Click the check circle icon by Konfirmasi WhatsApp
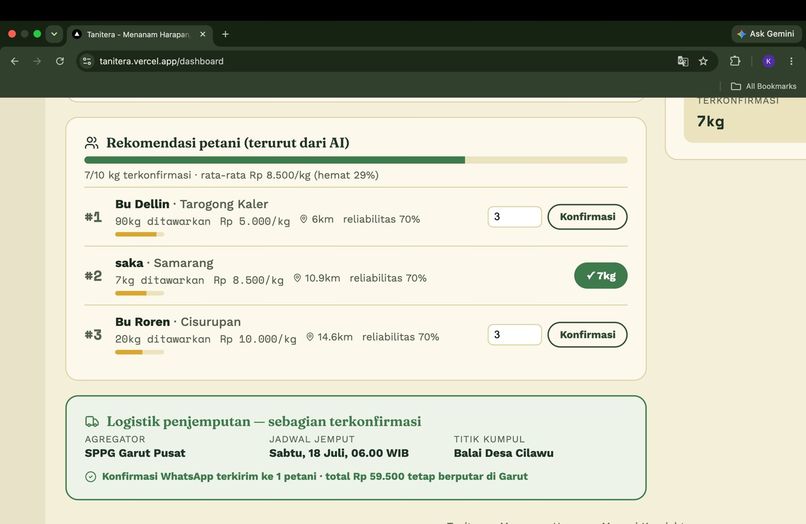The height and width of the screenshot is (524, 806). (x=90, y=477)
